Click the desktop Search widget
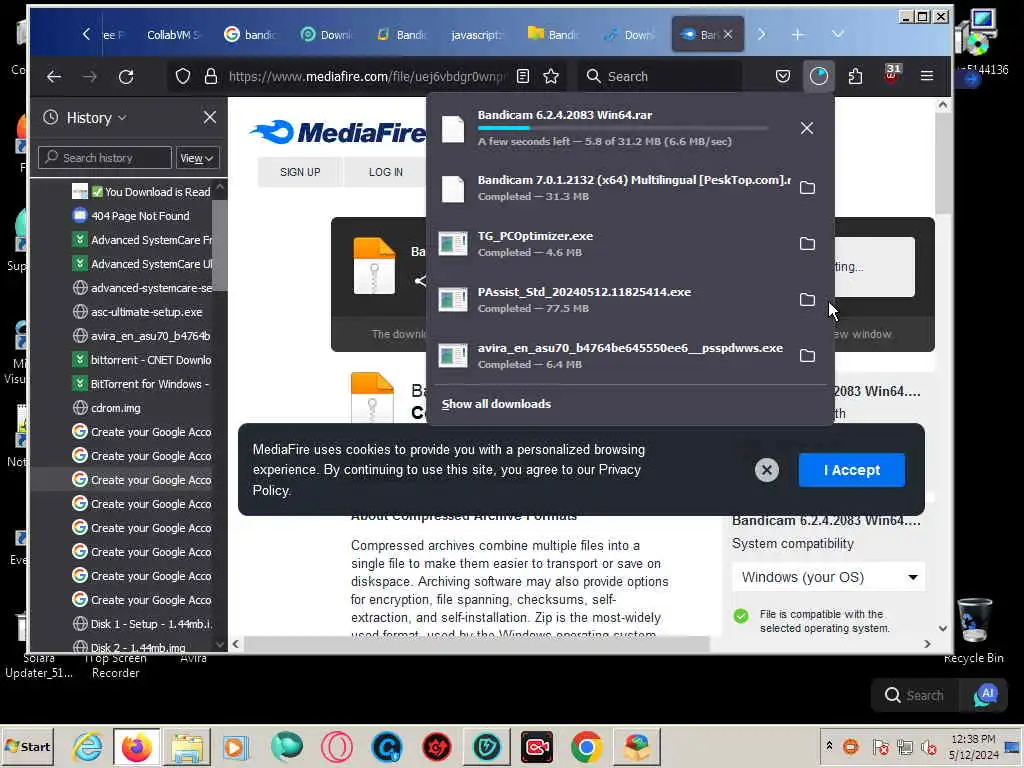The height and width of the screenshot is (768, 1024). click(x=914, y=695)
